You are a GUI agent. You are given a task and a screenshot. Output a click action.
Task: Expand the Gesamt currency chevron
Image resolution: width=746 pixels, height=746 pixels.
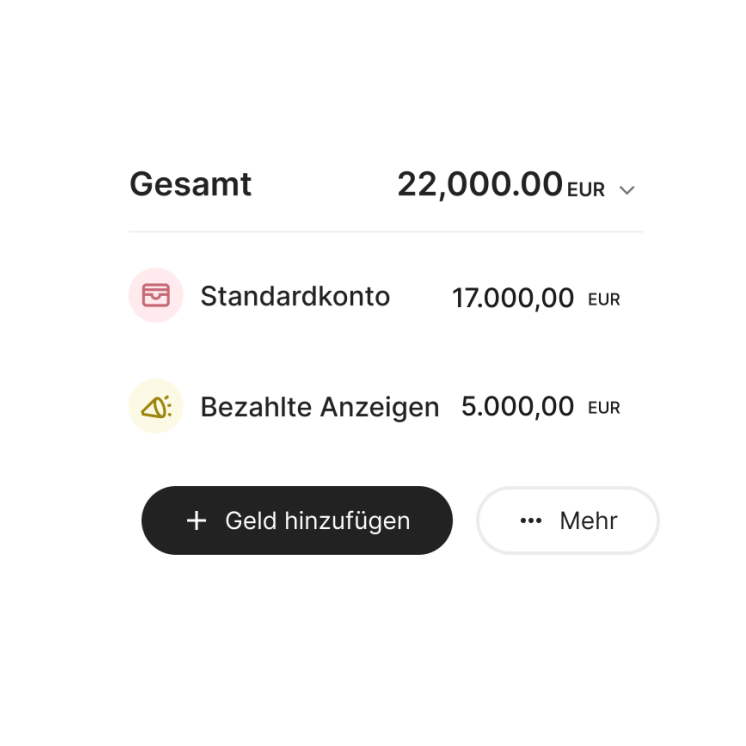click(x=627, y=190)
